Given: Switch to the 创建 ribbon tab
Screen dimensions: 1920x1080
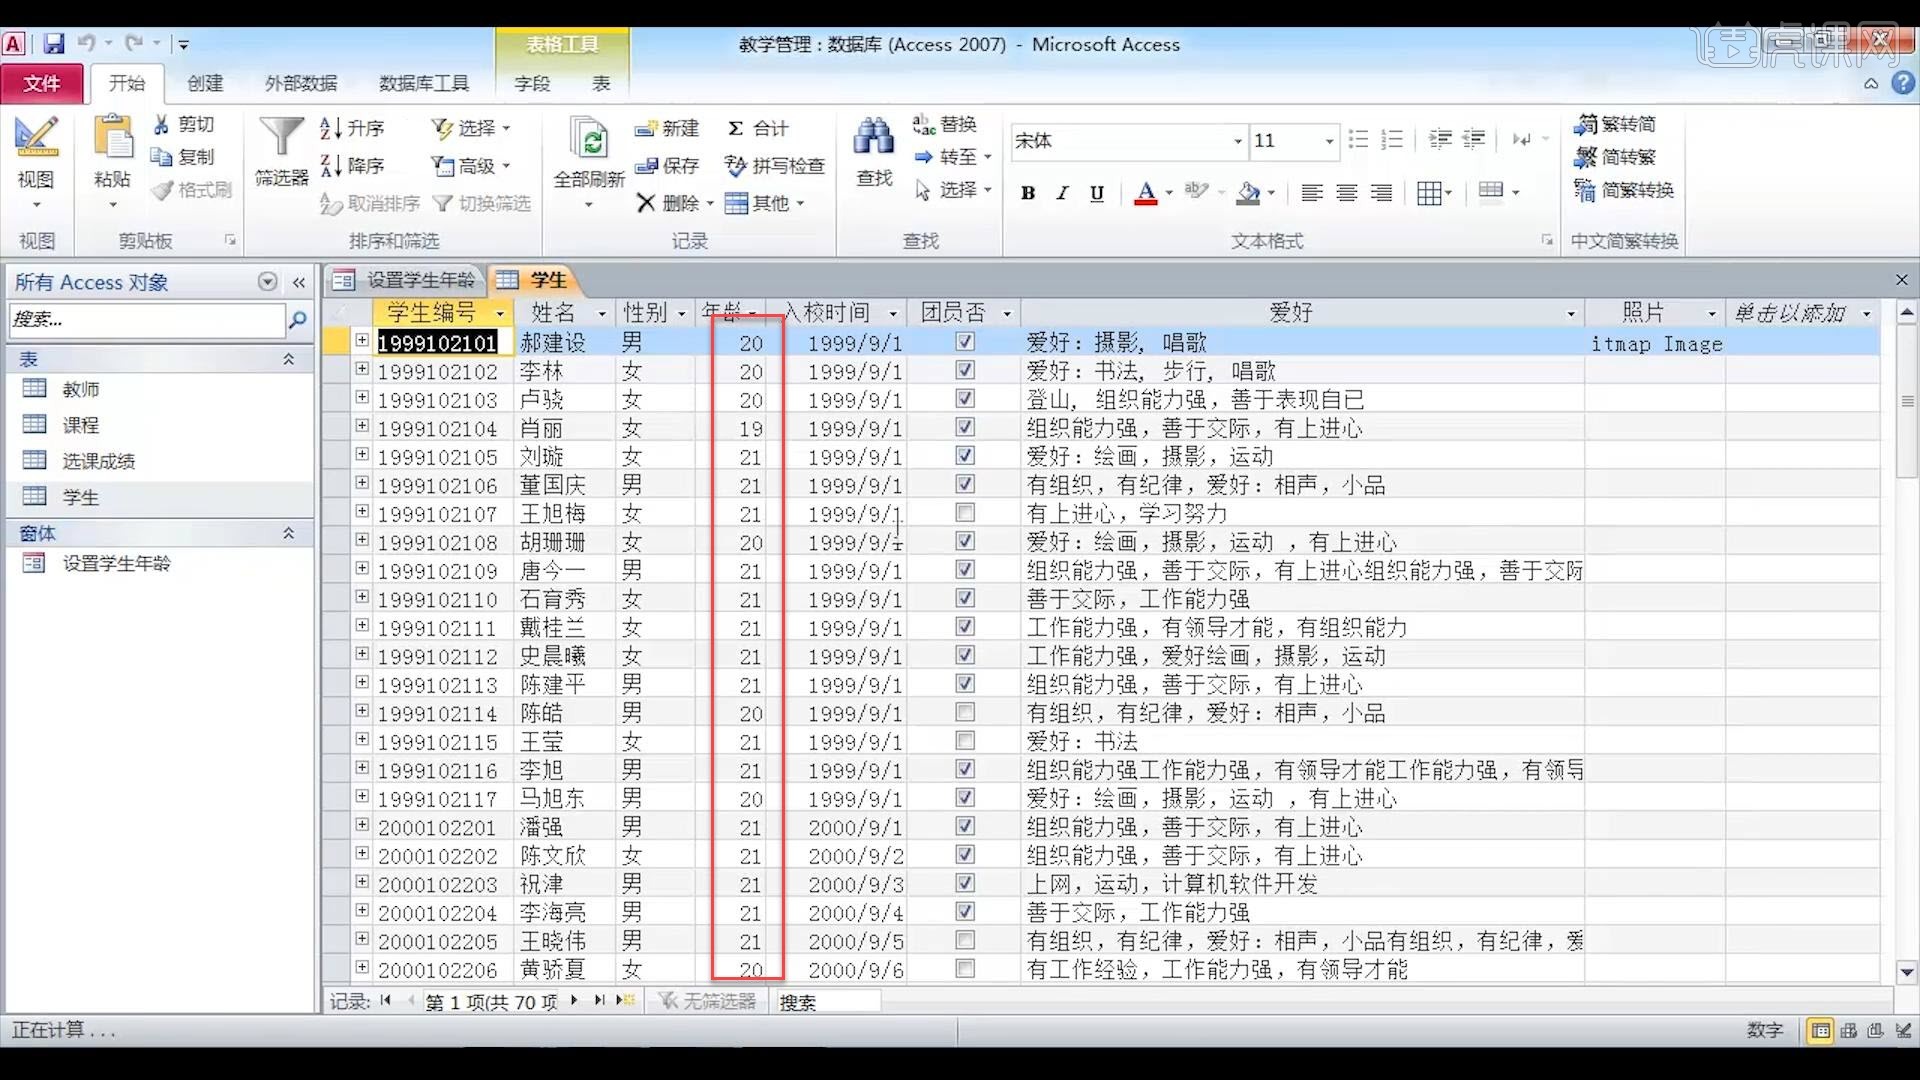Looking at the screenshot, I should (205, 83).
